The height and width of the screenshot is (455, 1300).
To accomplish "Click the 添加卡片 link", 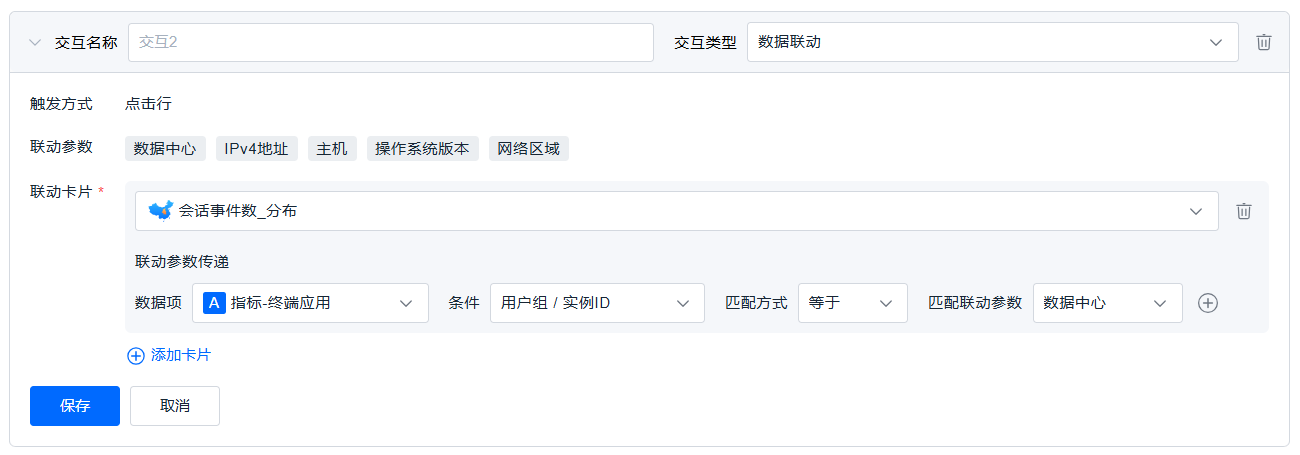I will (x=180, y=355).
